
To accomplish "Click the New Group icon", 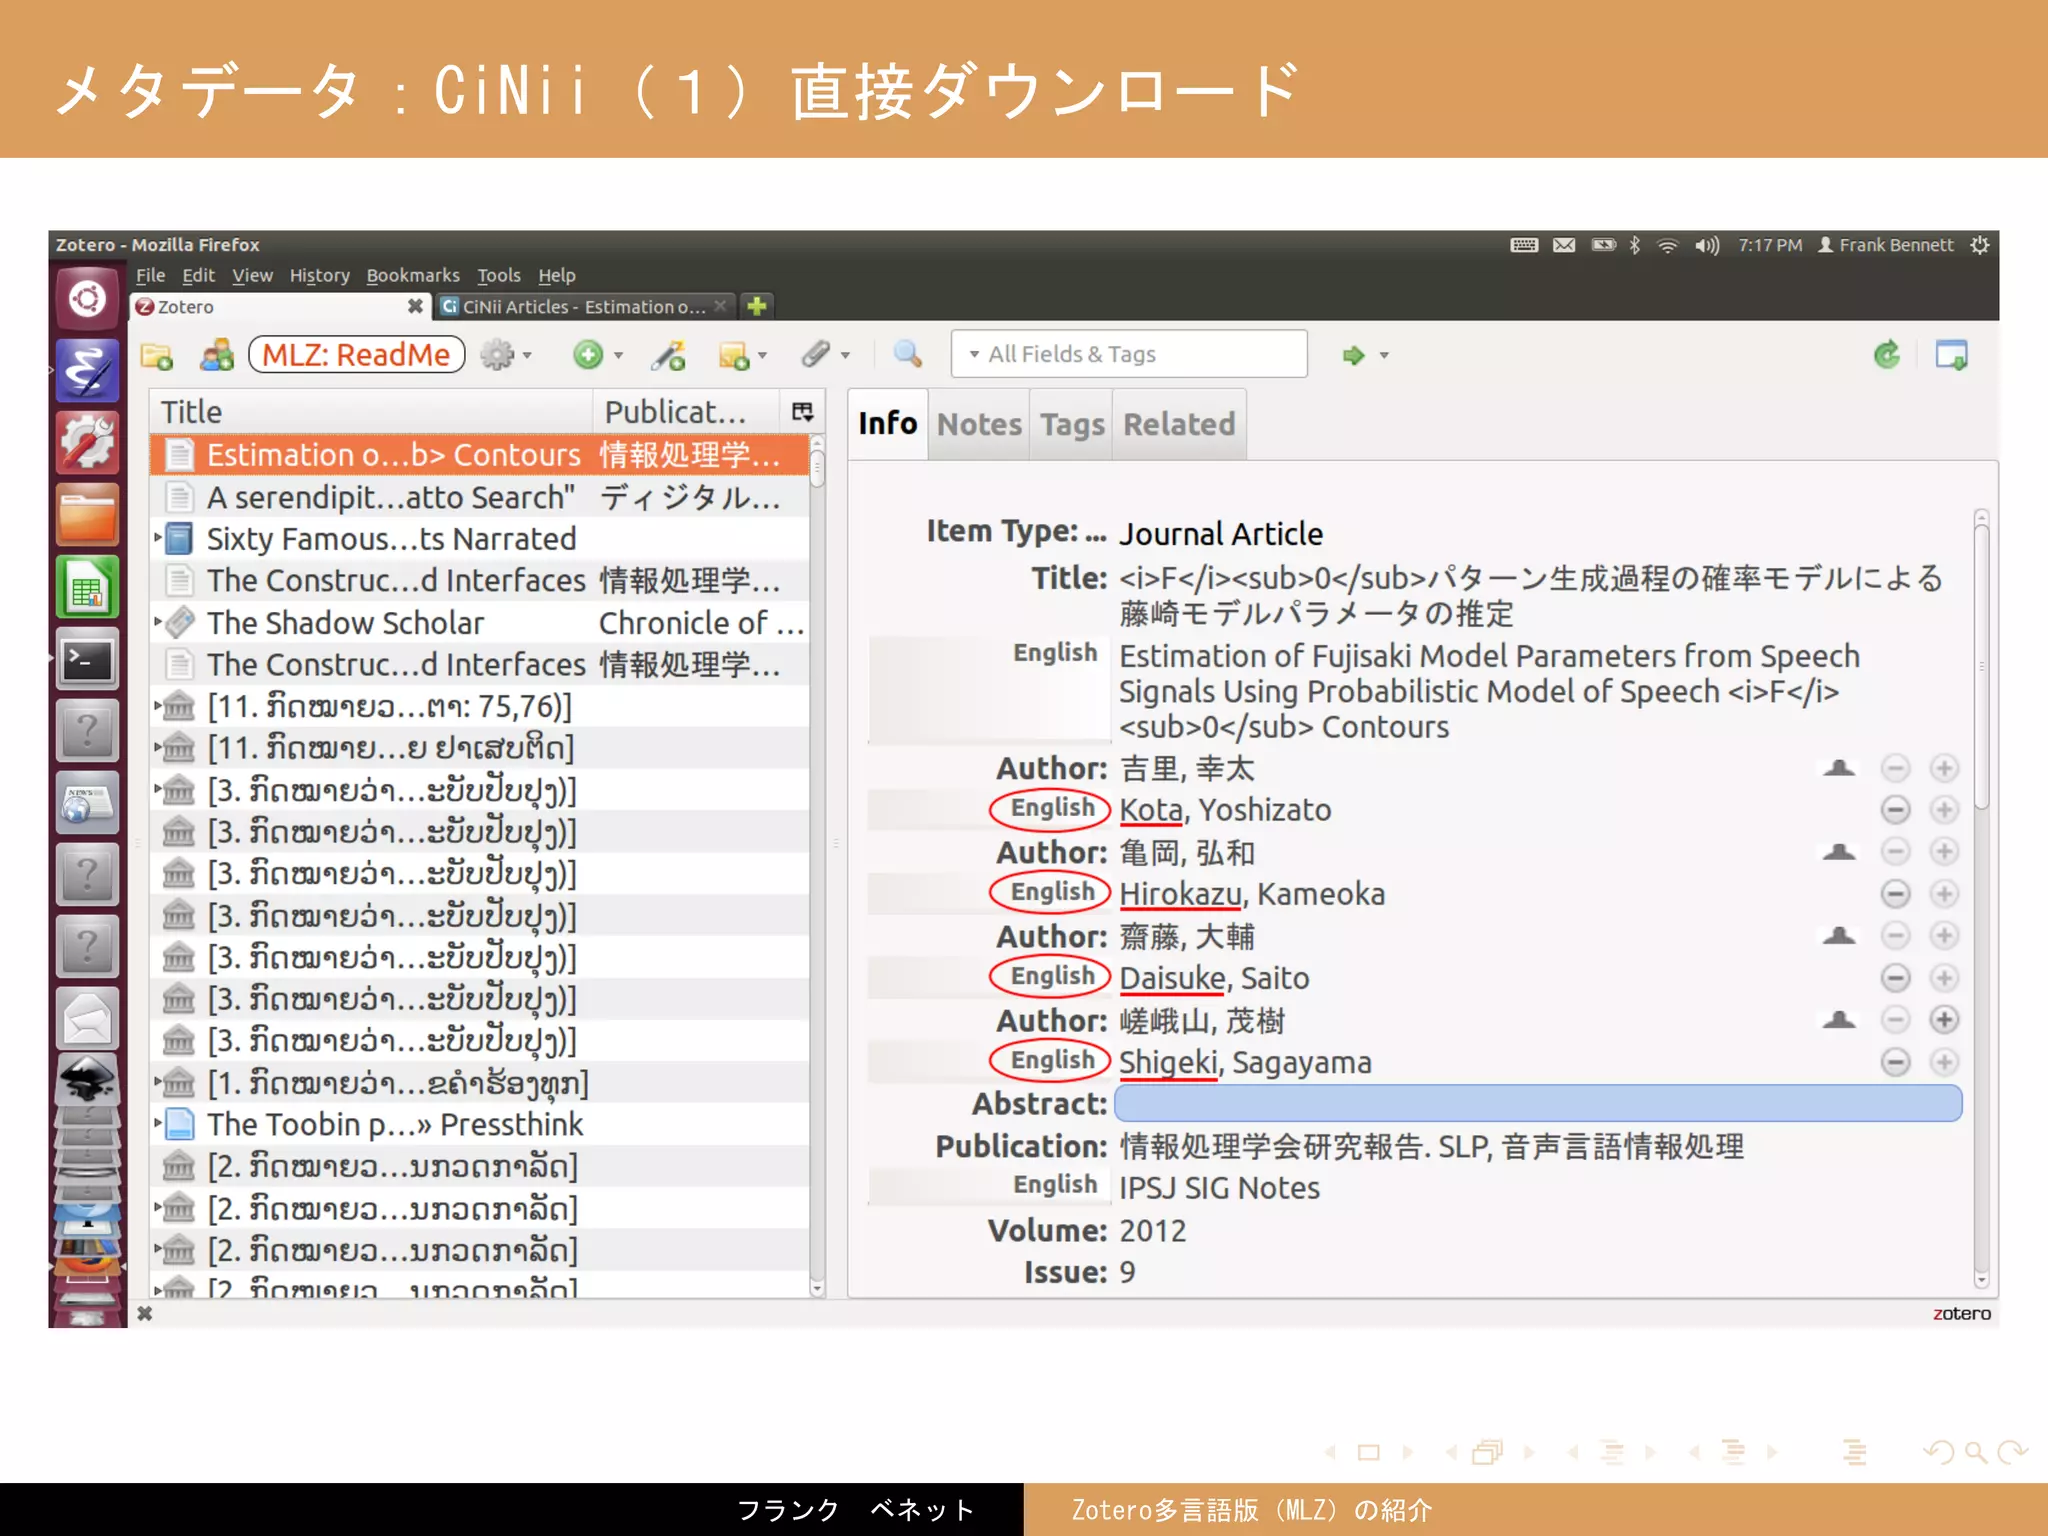I will pos(217,355).
